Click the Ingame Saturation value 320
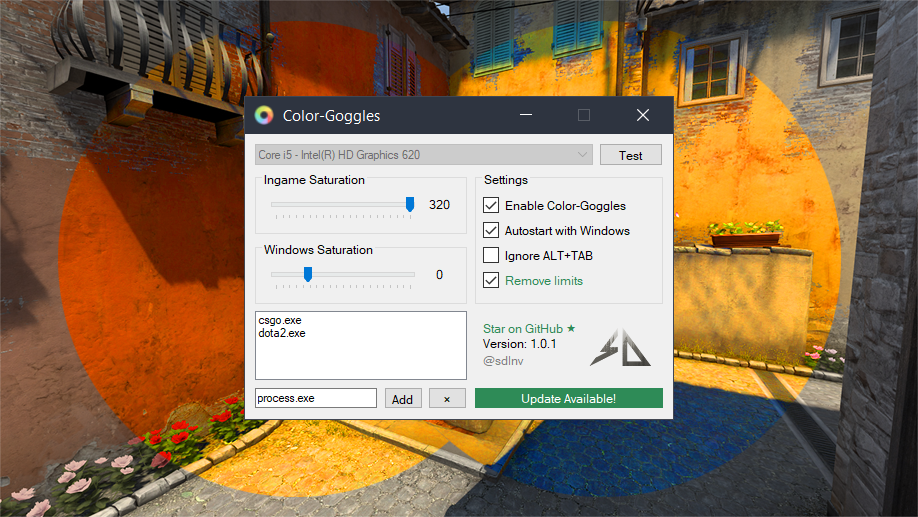 pyautogui.click(x=439, y=204)
